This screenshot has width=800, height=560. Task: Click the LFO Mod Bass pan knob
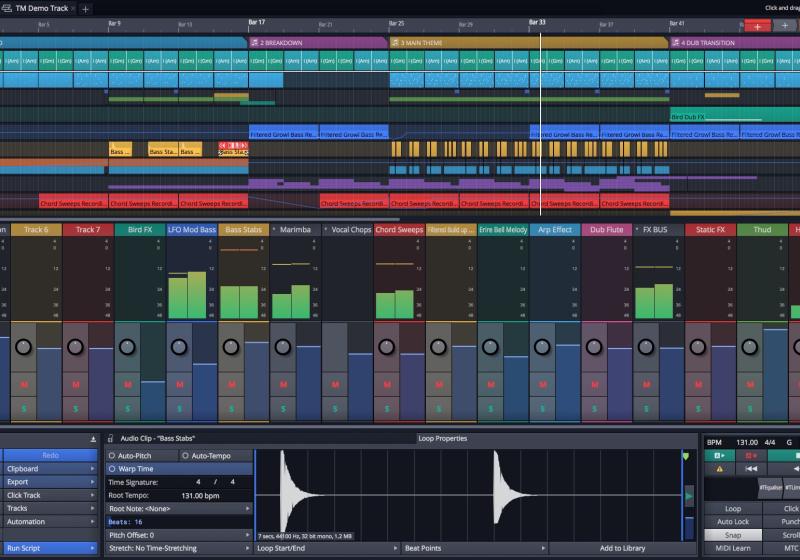point(179,347)
